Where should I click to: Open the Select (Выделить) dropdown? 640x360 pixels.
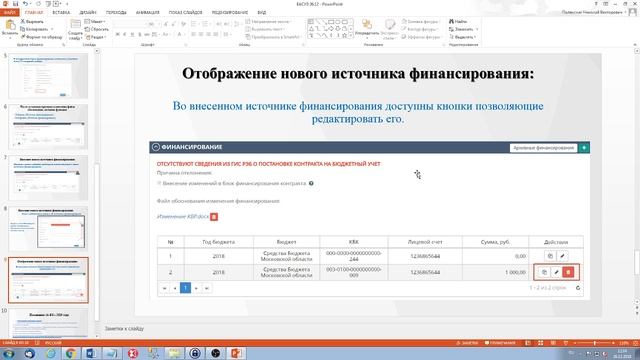(x=462, y=37)
